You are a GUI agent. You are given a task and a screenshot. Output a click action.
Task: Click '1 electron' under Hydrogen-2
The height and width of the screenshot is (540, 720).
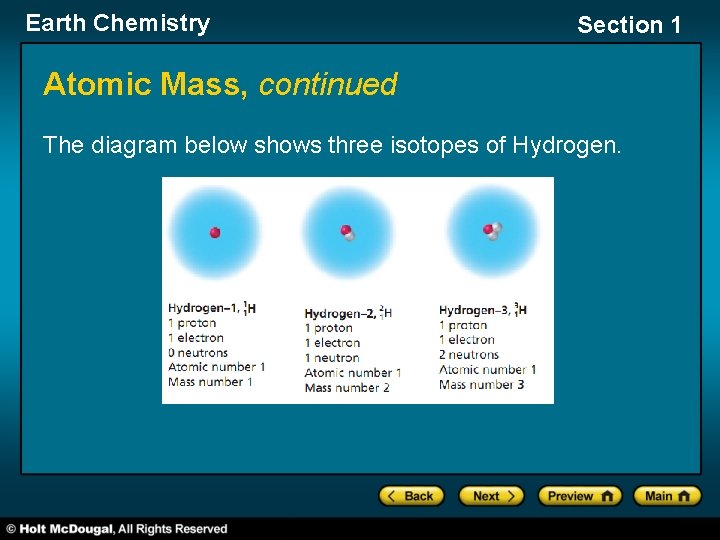[332, 343]
